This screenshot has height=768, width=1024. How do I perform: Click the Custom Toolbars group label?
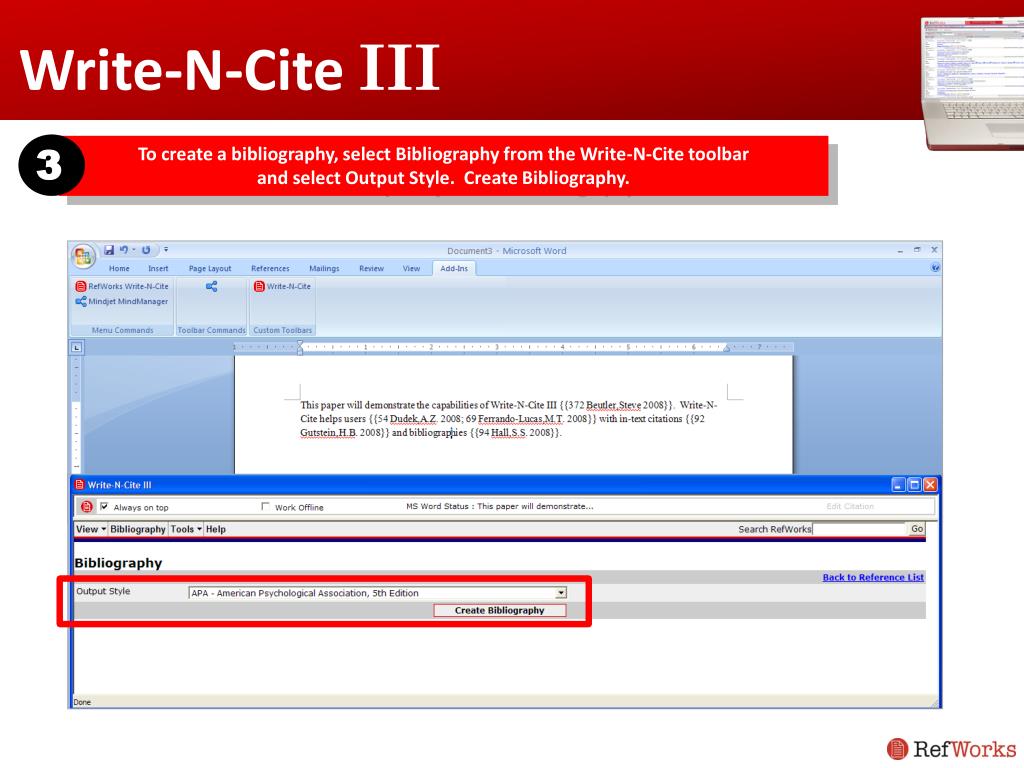tap(283, 330)
